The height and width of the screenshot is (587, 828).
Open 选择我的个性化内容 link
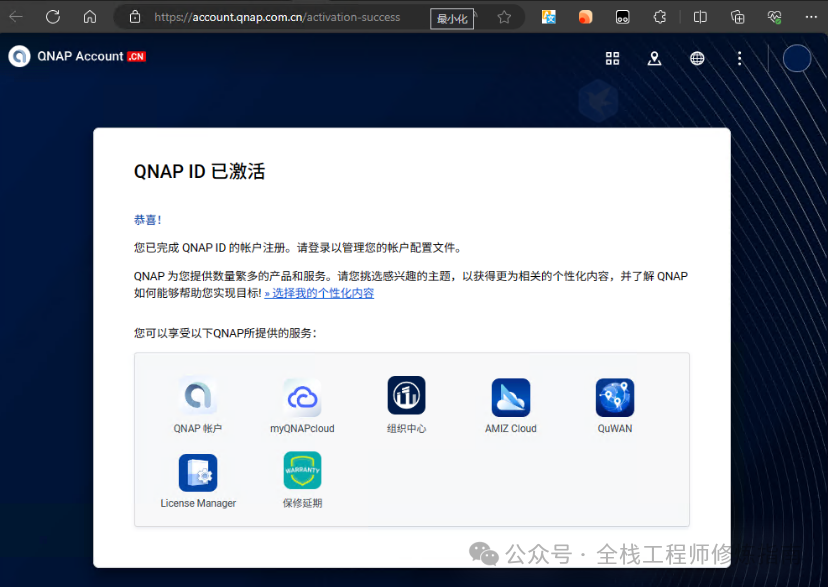pos(319,293)
